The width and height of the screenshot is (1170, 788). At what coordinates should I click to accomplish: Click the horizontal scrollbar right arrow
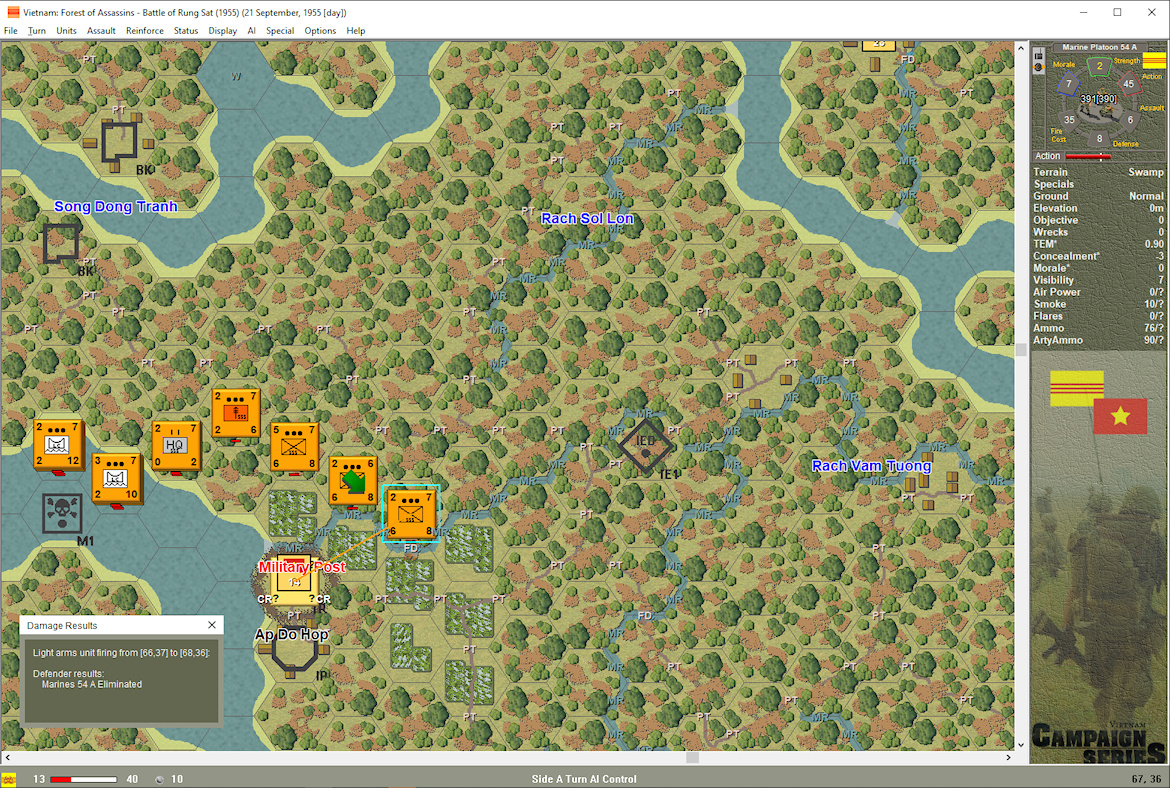point(1008,757)
